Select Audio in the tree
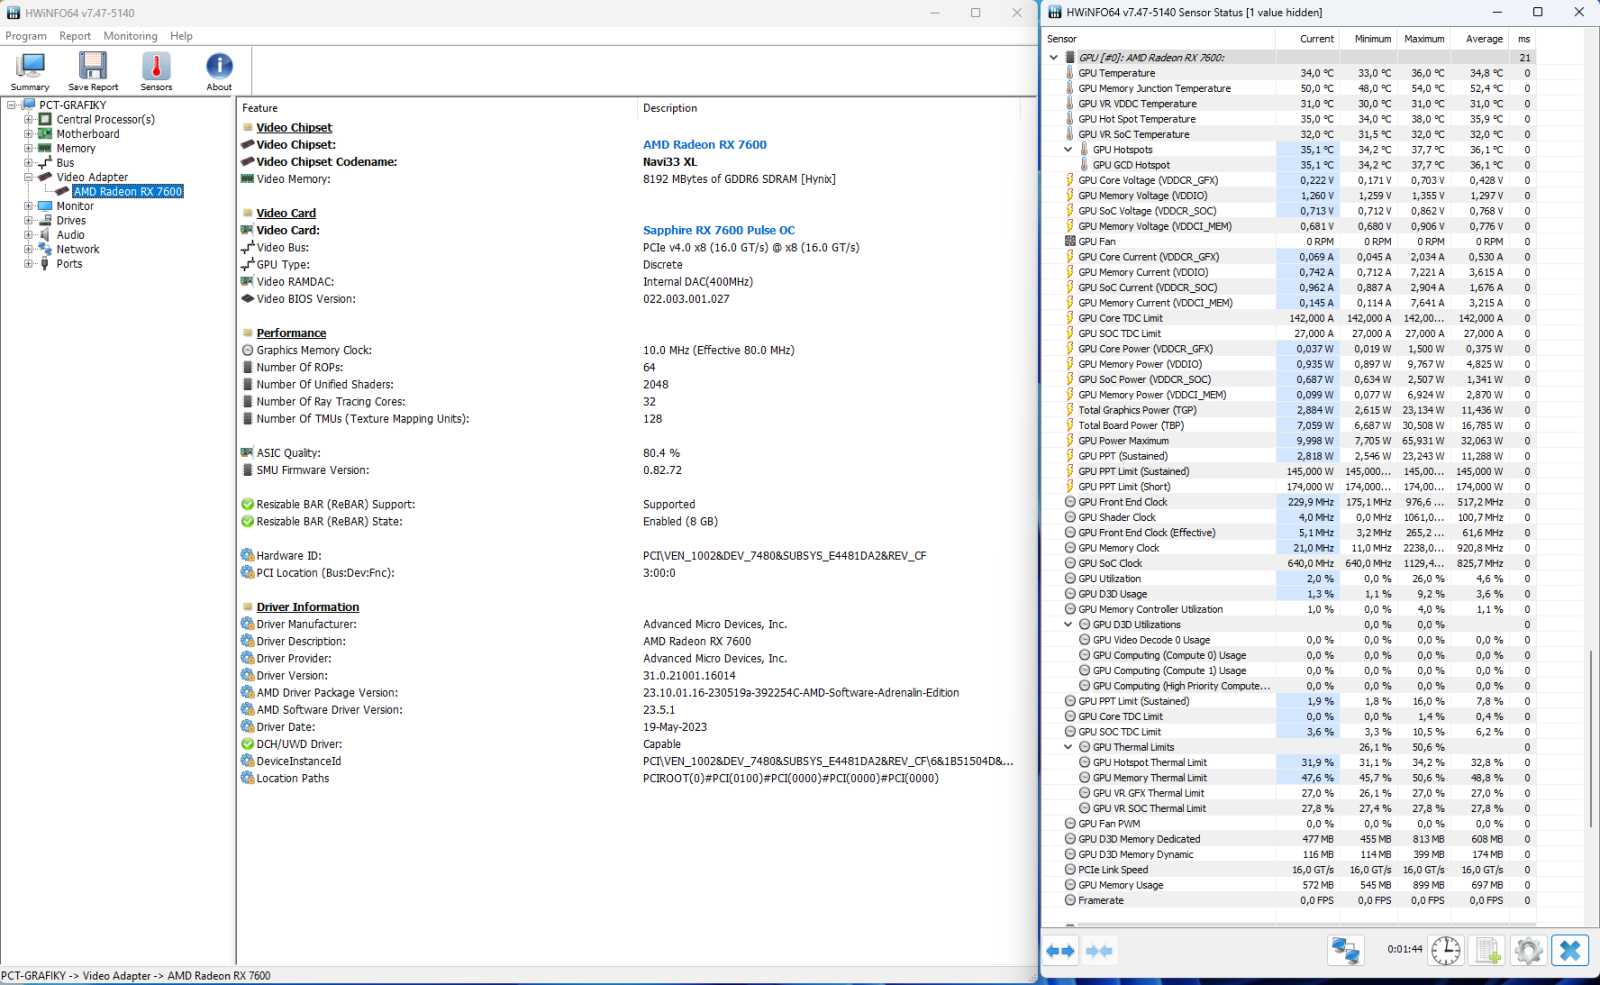 click(x=70, y=235)
